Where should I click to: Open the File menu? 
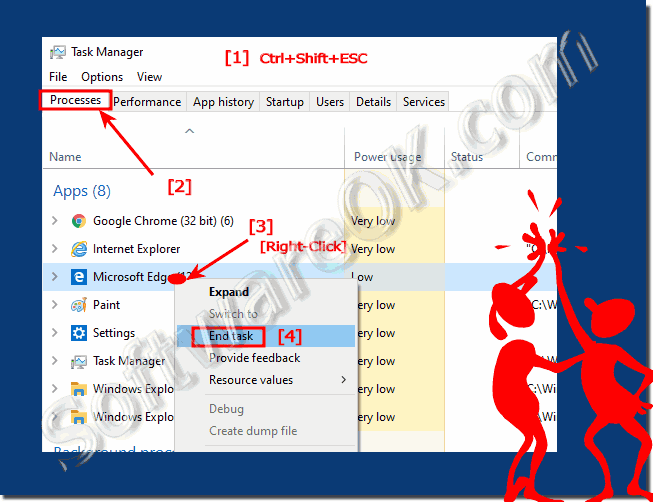pos(58,77)
